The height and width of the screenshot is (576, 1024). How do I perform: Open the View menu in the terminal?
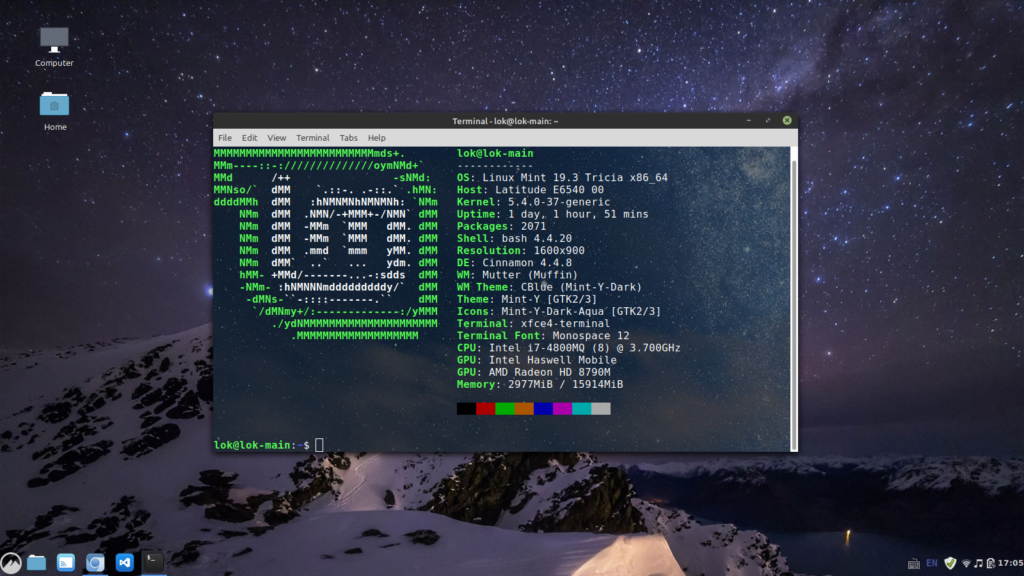(x=277, y=138)
